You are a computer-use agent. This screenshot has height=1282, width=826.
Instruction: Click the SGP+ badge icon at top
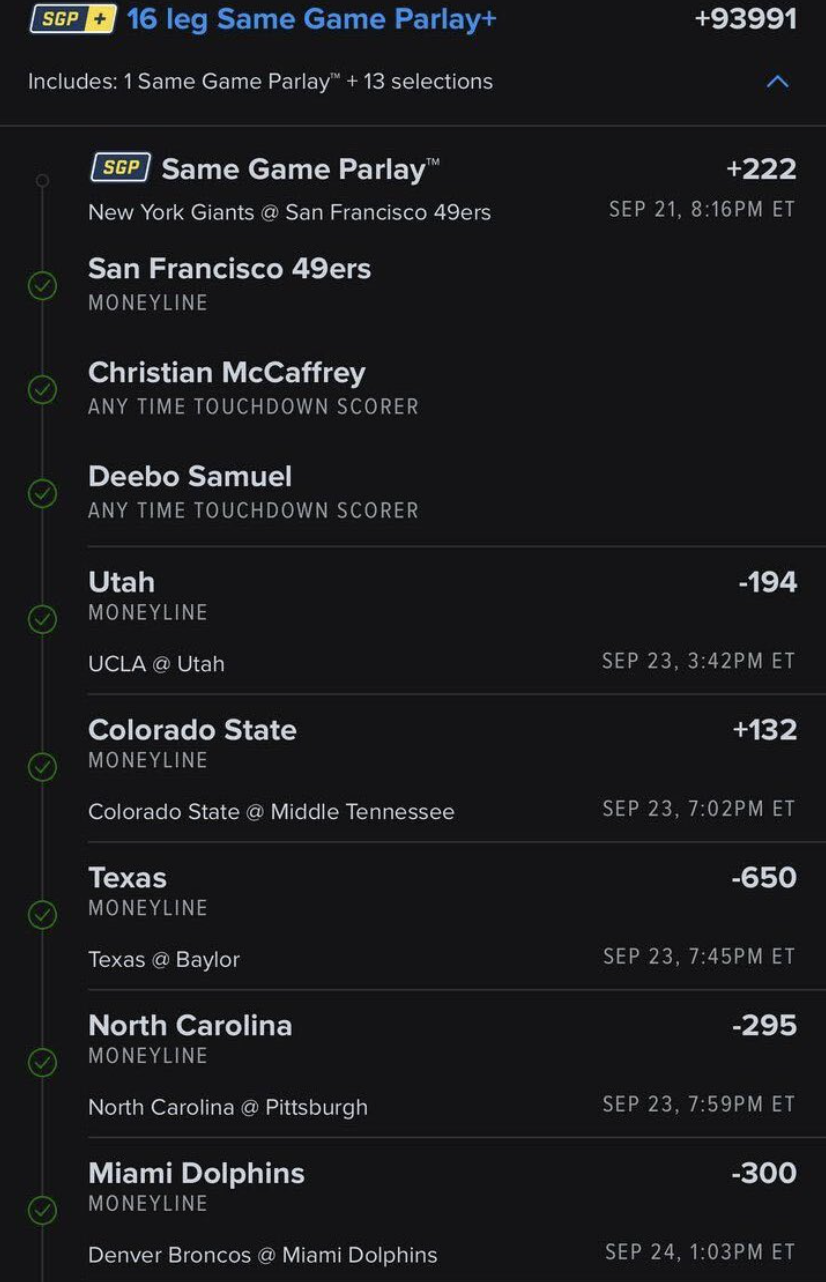(74, 18)
